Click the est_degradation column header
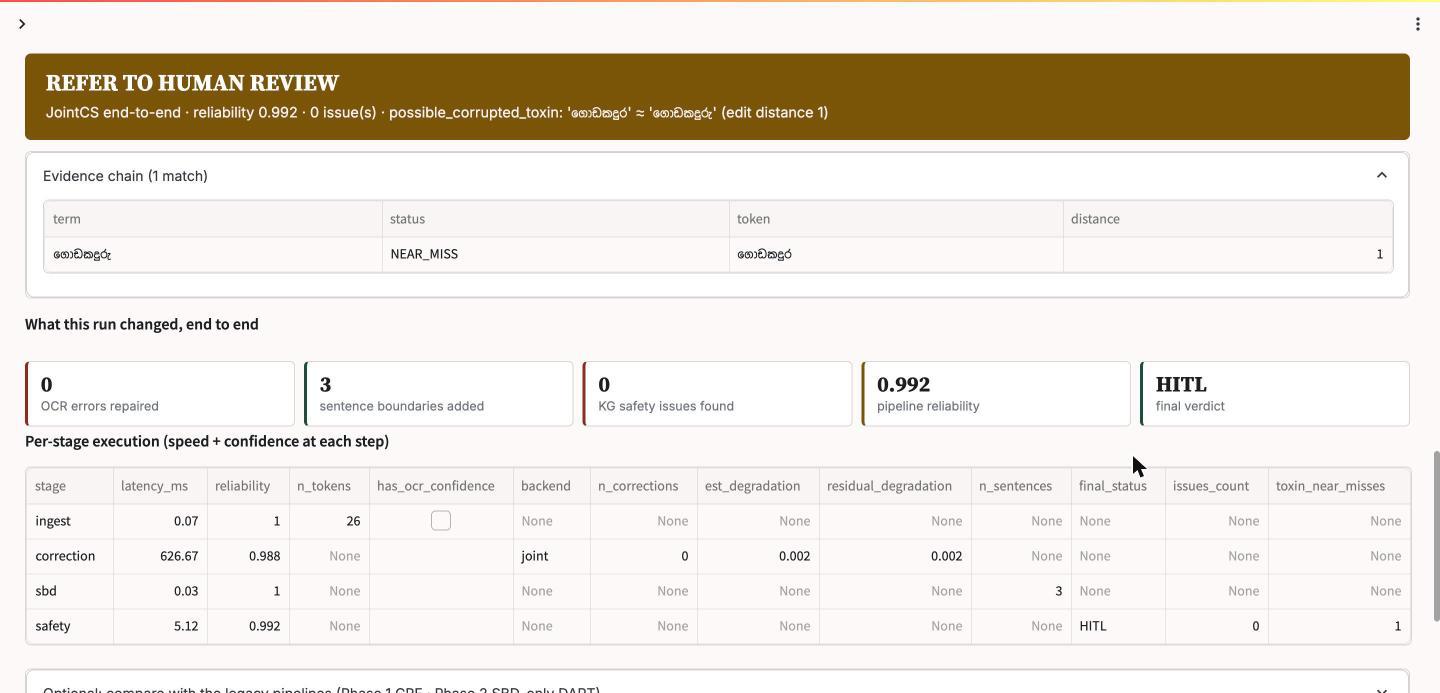The image size is (1440, 693). click(758, 486)
